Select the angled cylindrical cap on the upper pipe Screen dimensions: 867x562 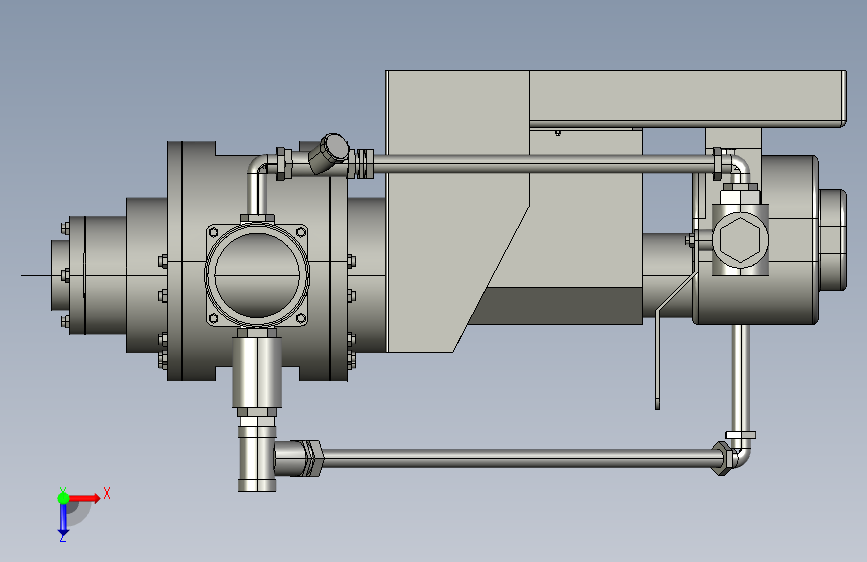(330, 152)
